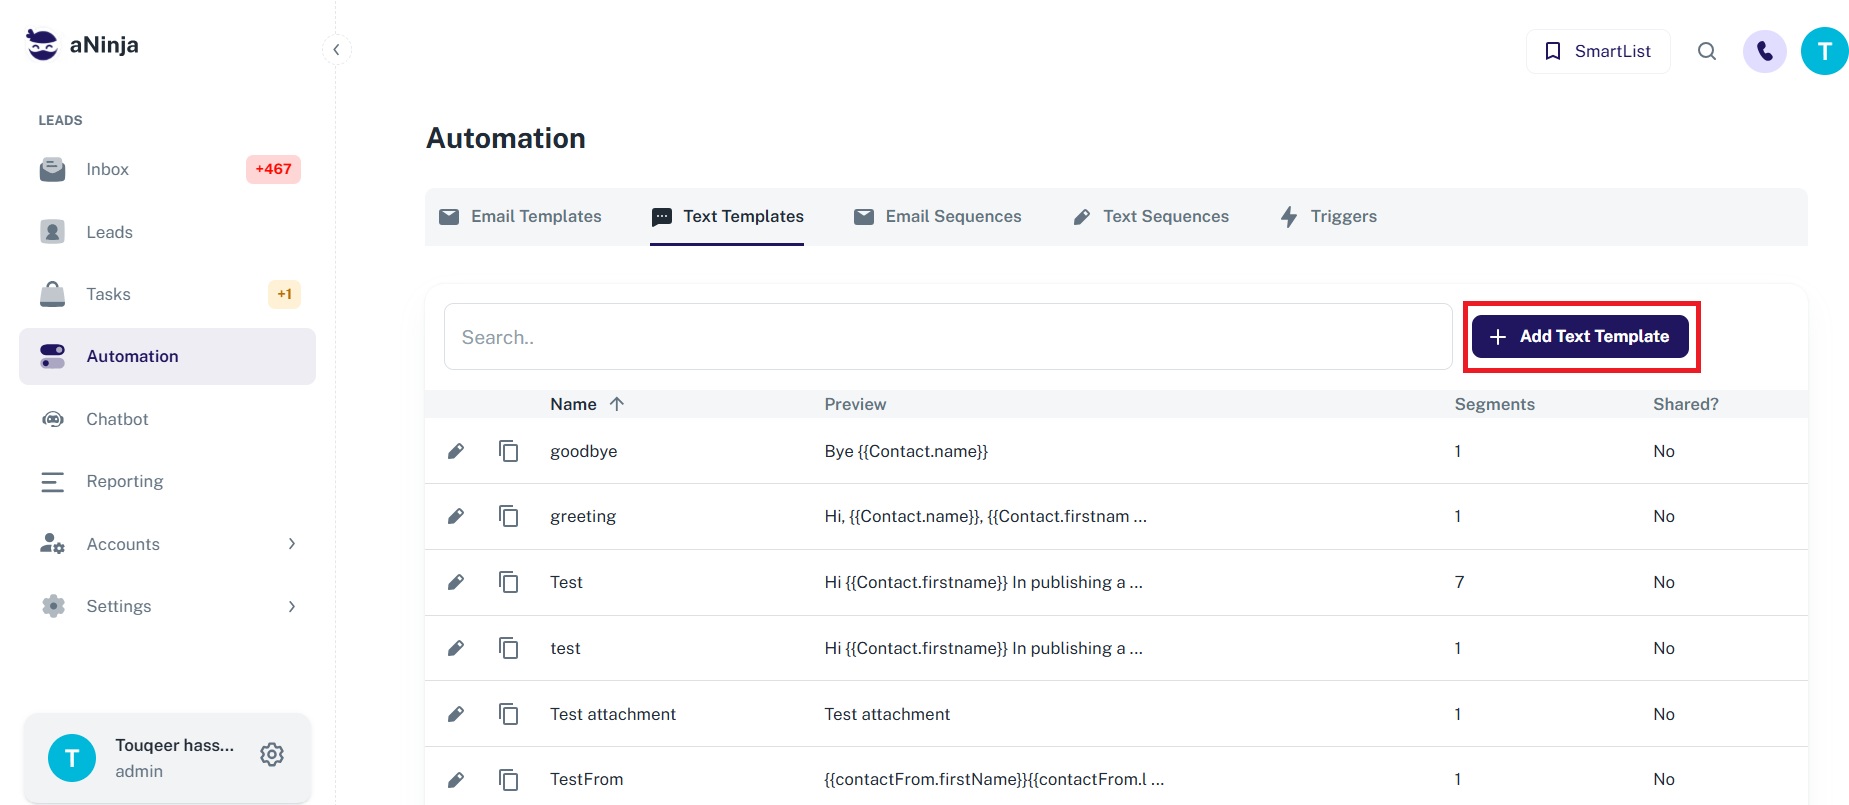Screen dimensions: 1849x805
Task: Go to the Text Sequences tab
Action: 1151,216
